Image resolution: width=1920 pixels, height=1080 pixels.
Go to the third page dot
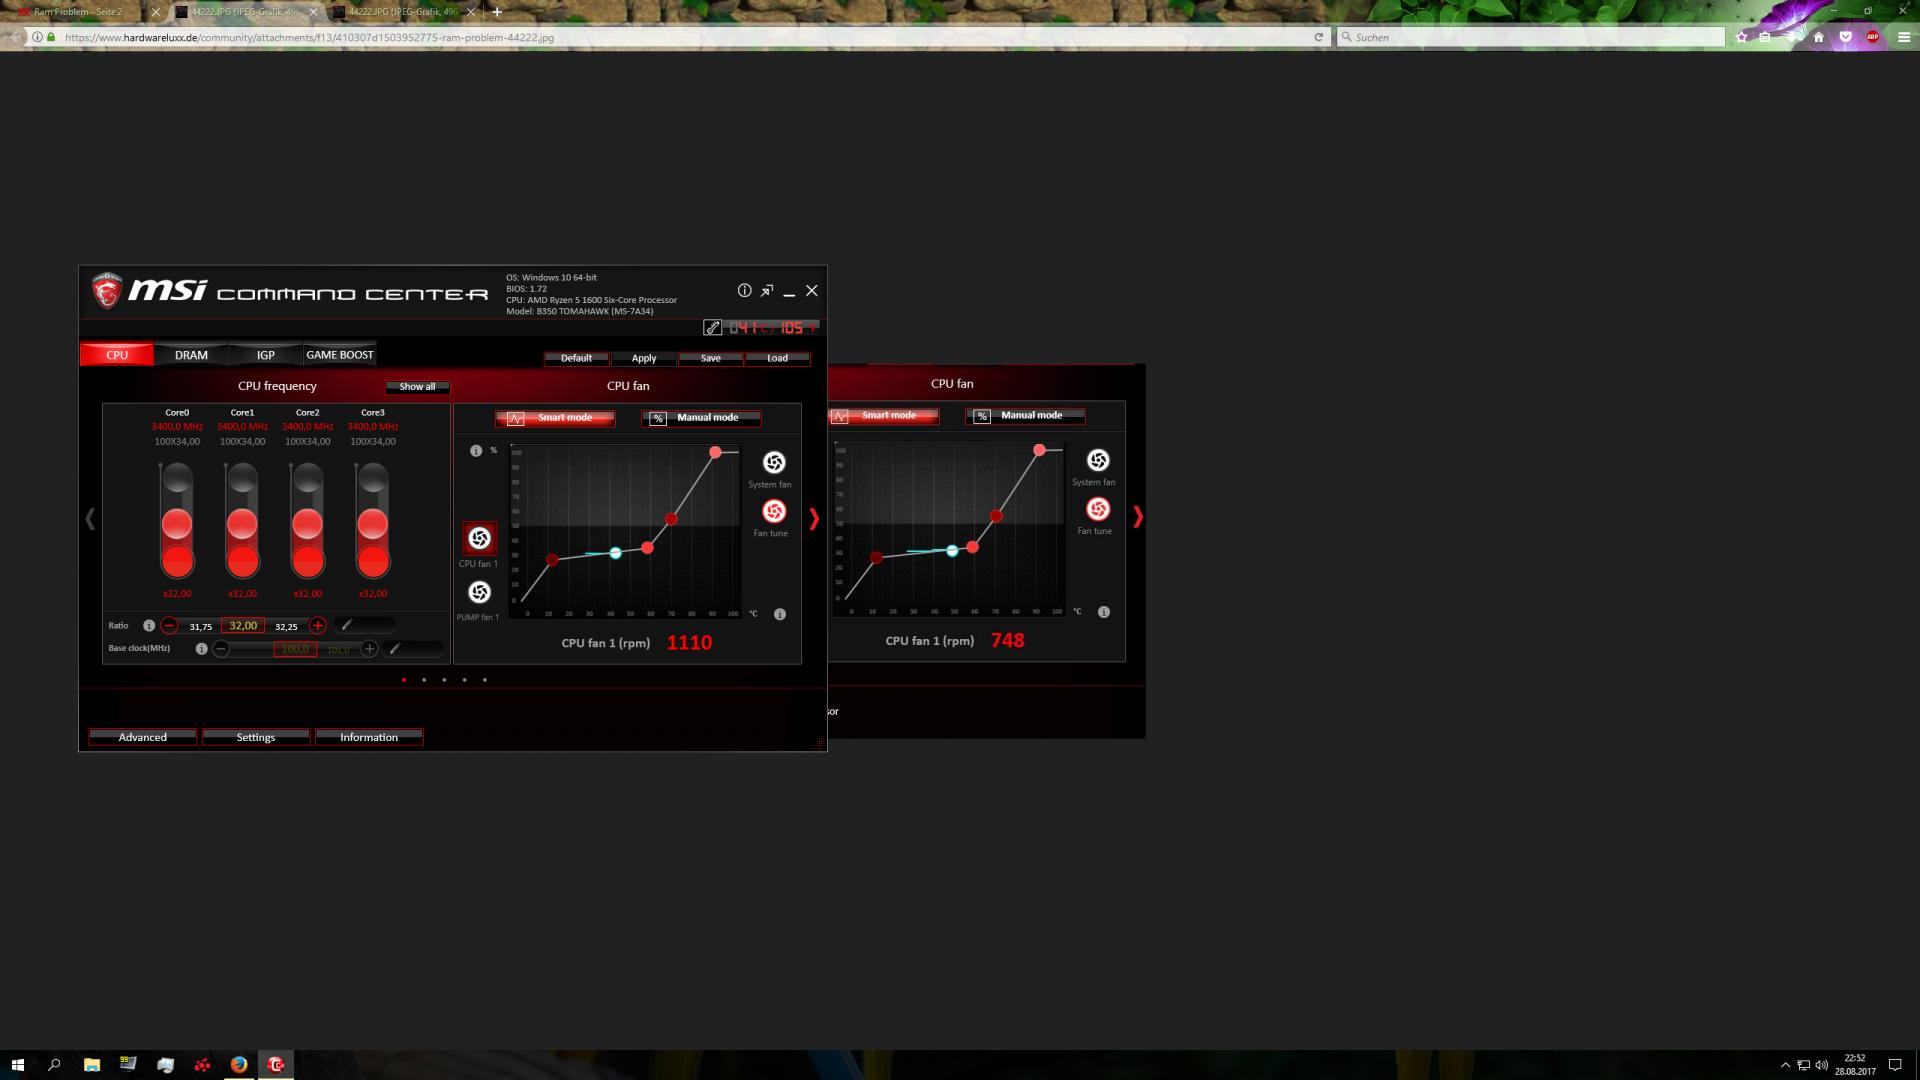(444, 680)
